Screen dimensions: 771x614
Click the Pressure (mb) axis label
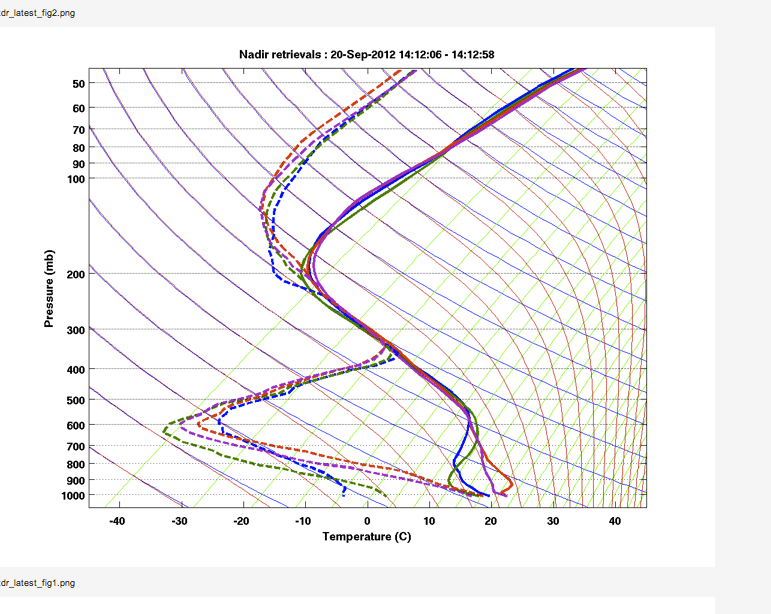[x=49, y=288]
